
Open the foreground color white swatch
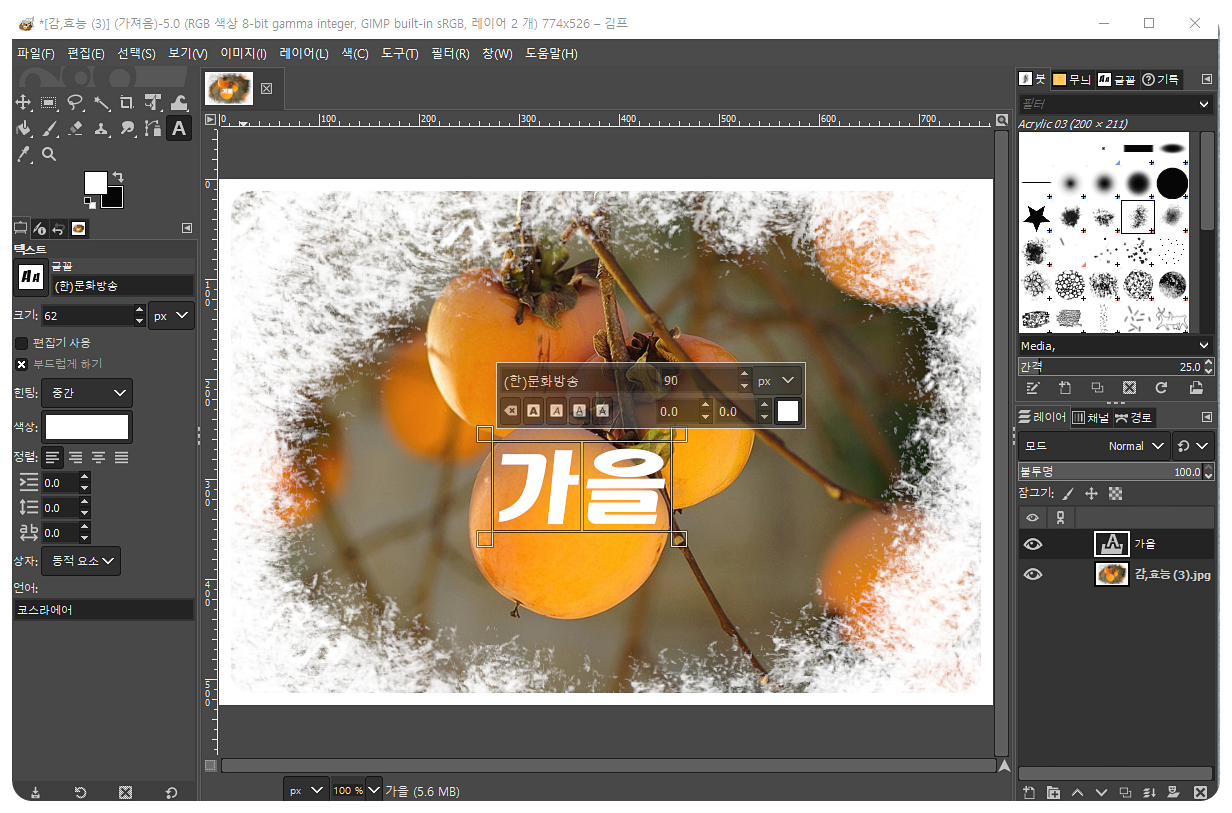click(x=95, y=182)
